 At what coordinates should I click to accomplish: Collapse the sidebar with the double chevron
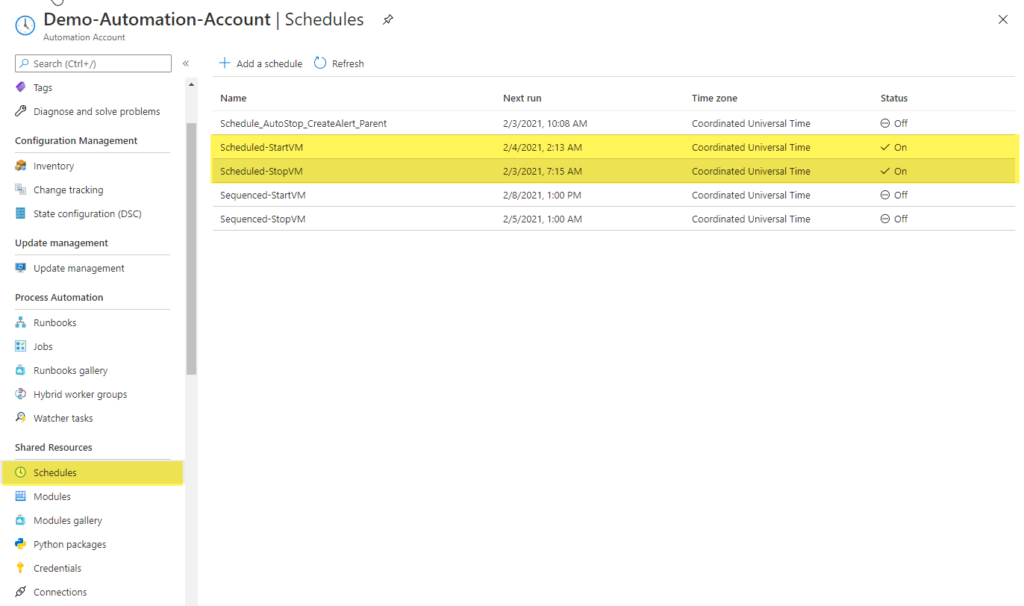tap(186, 63)
